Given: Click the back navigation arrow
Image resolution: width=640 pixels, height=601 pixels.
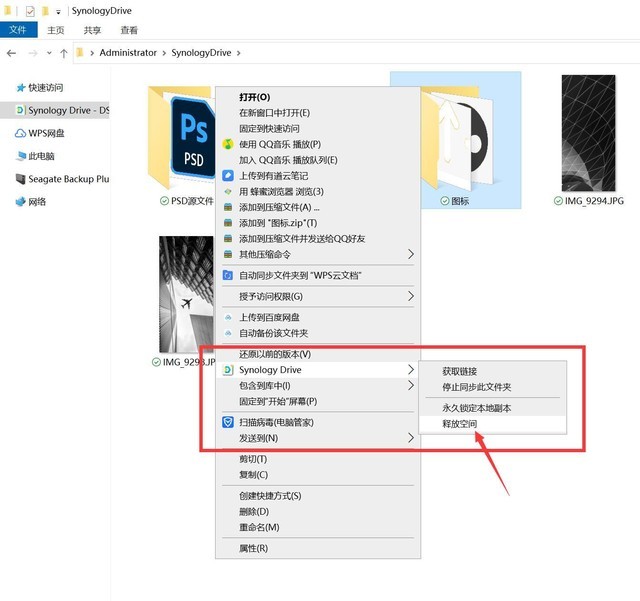Looking at the screenshot, I should tap(11, 53).
